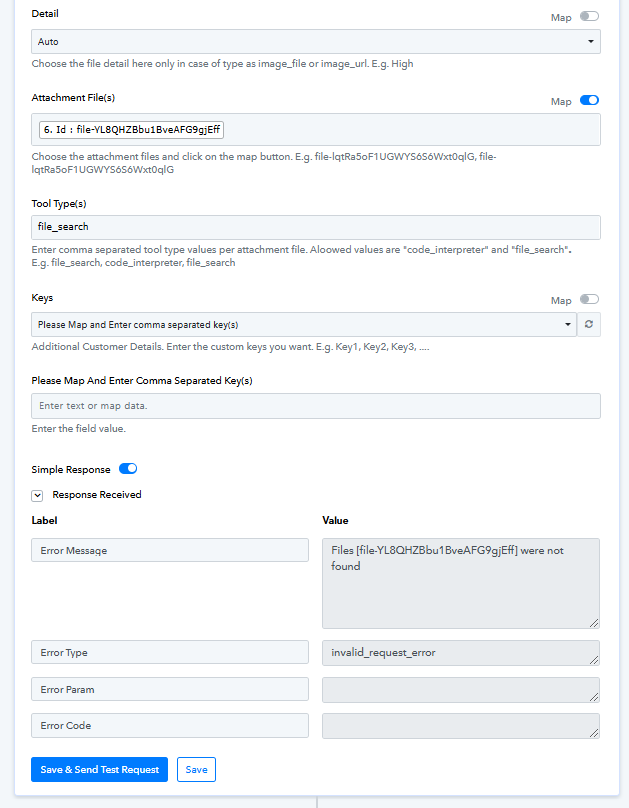Viewport: 629px width, 808px height.
Task: Click the Error Type value resize handle
Action: (594, 660)
